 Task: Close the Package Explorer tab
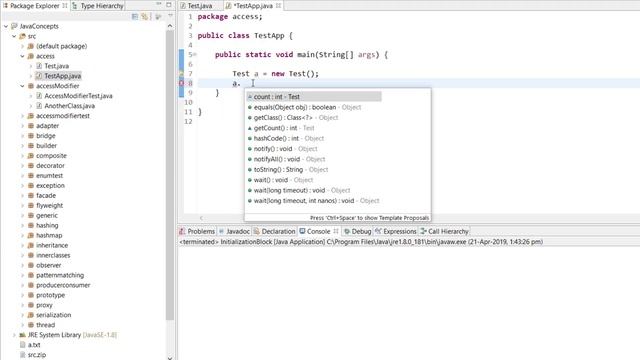pyautogui.click(x=65, y=6)
